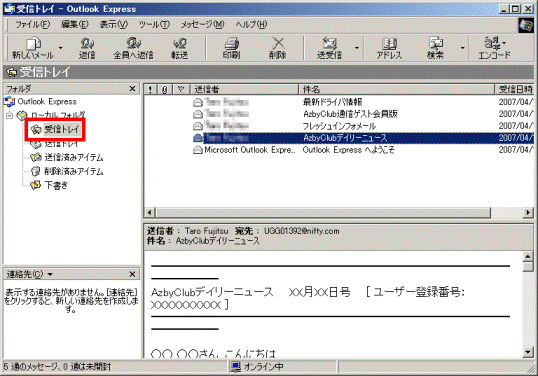Viewport: 538px width, 376px height.
Task: Click the 返信 (Reply) toolbar icon
Action: (87, 48)
